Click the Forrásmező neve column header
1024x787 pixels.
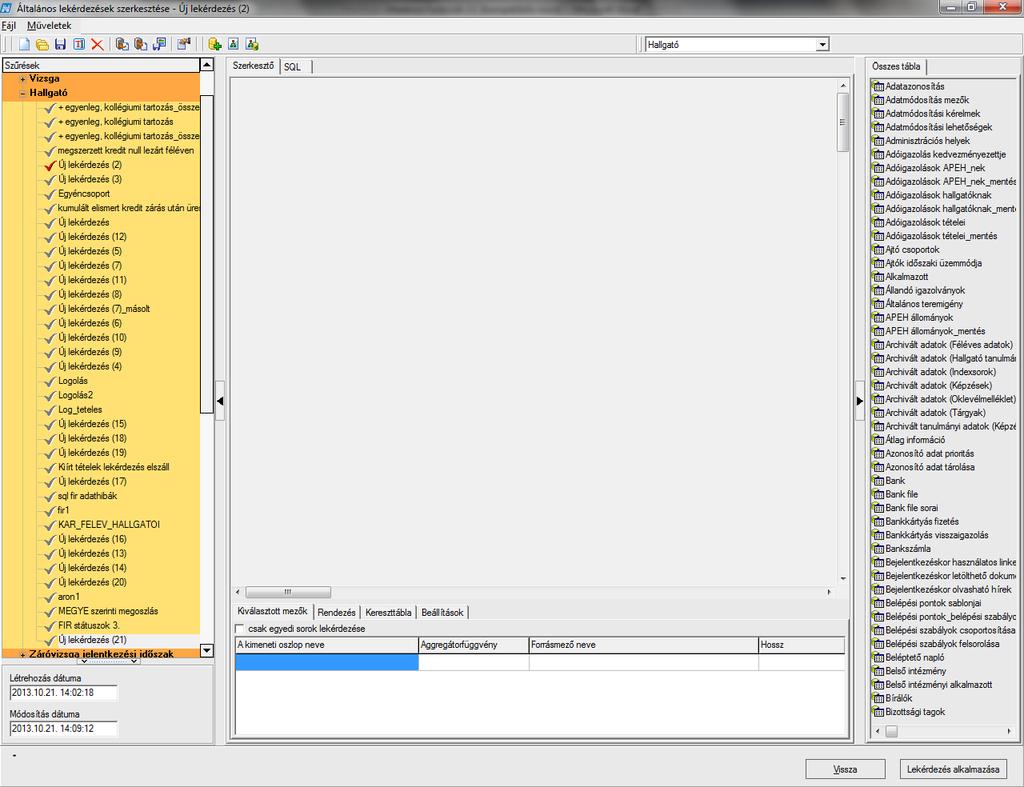point(643,645)
